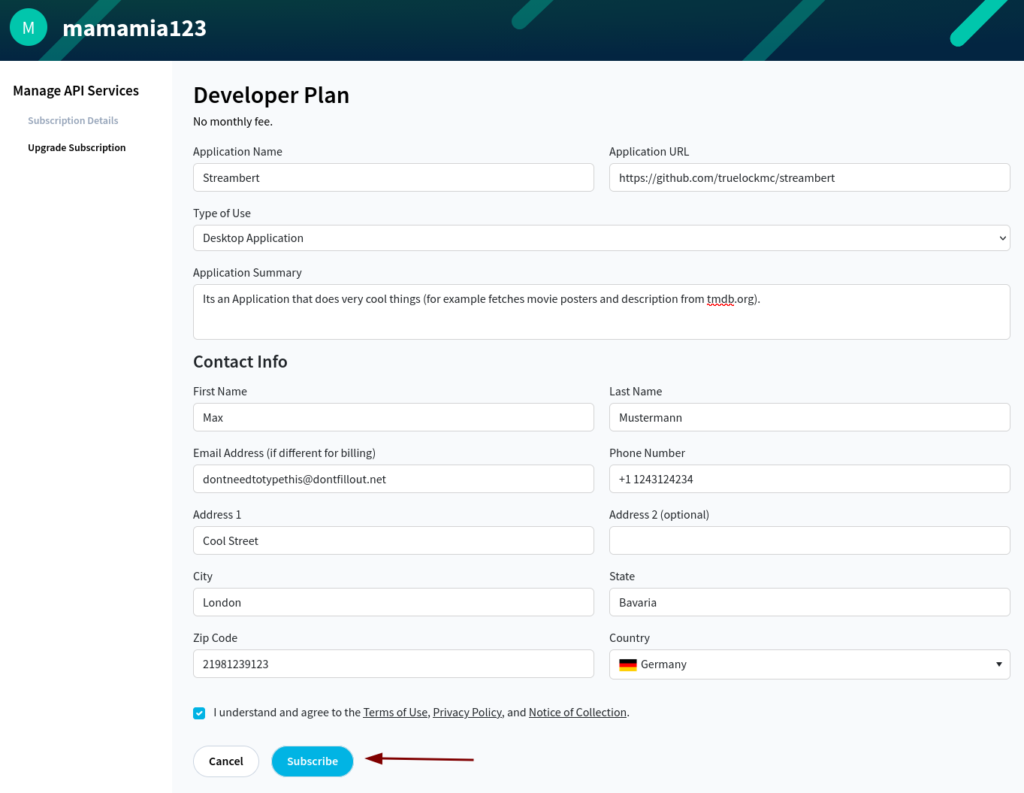This screenshot has height=793, width=1024.
Task: Open the Terms of Use link
Action: click(x=395, y=712)
